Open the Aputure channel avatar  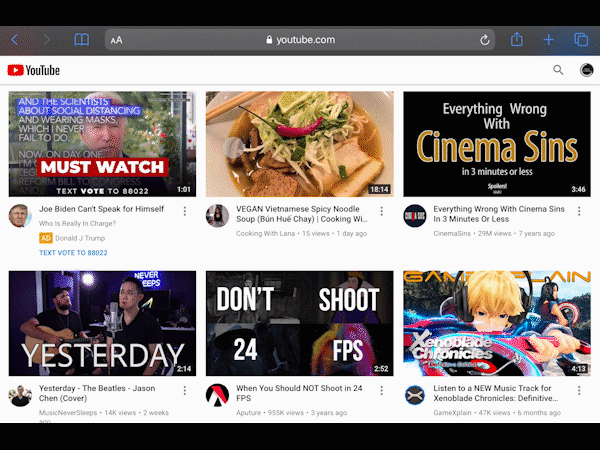[217, 395]
